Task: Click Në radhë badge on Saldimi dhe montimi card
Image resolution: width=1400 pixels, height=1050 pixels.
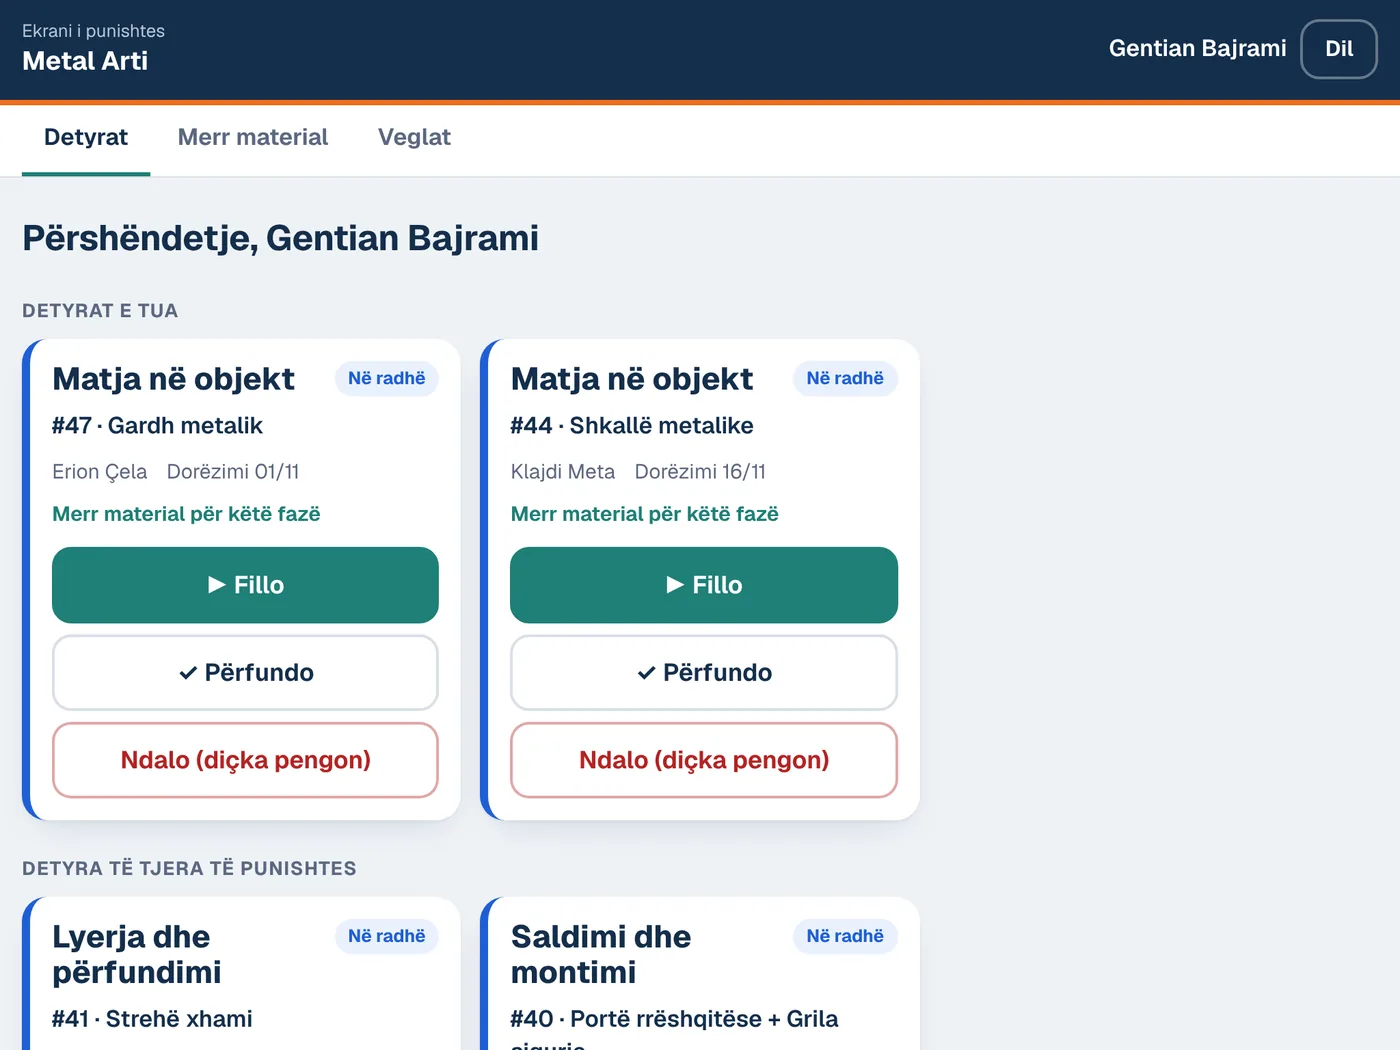Action: [845, 936]
